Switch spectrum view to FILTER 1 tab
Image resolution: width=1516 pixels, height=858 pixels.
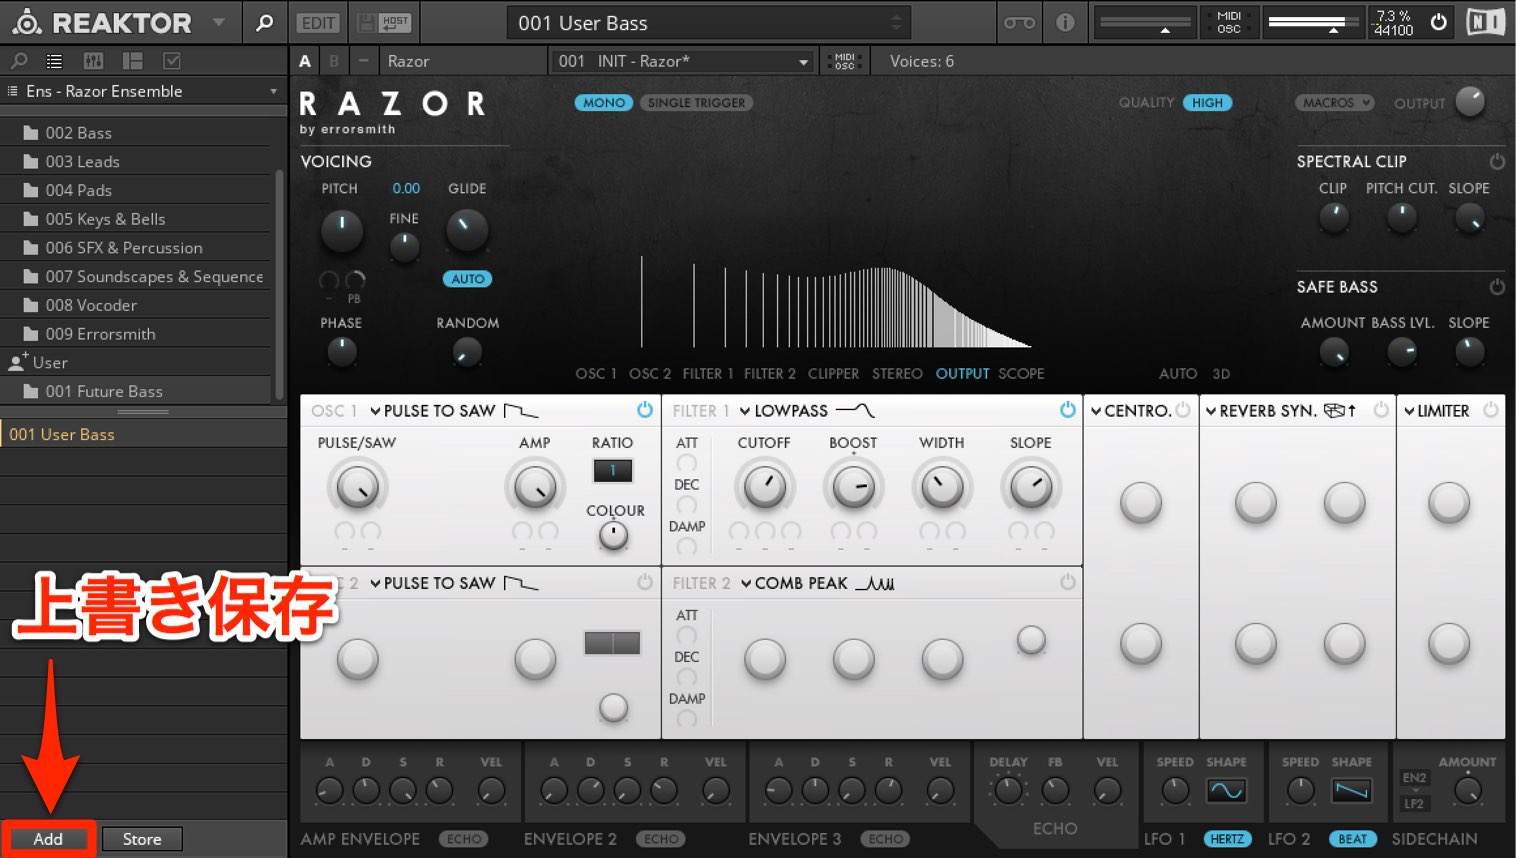(x=708, y=373)
